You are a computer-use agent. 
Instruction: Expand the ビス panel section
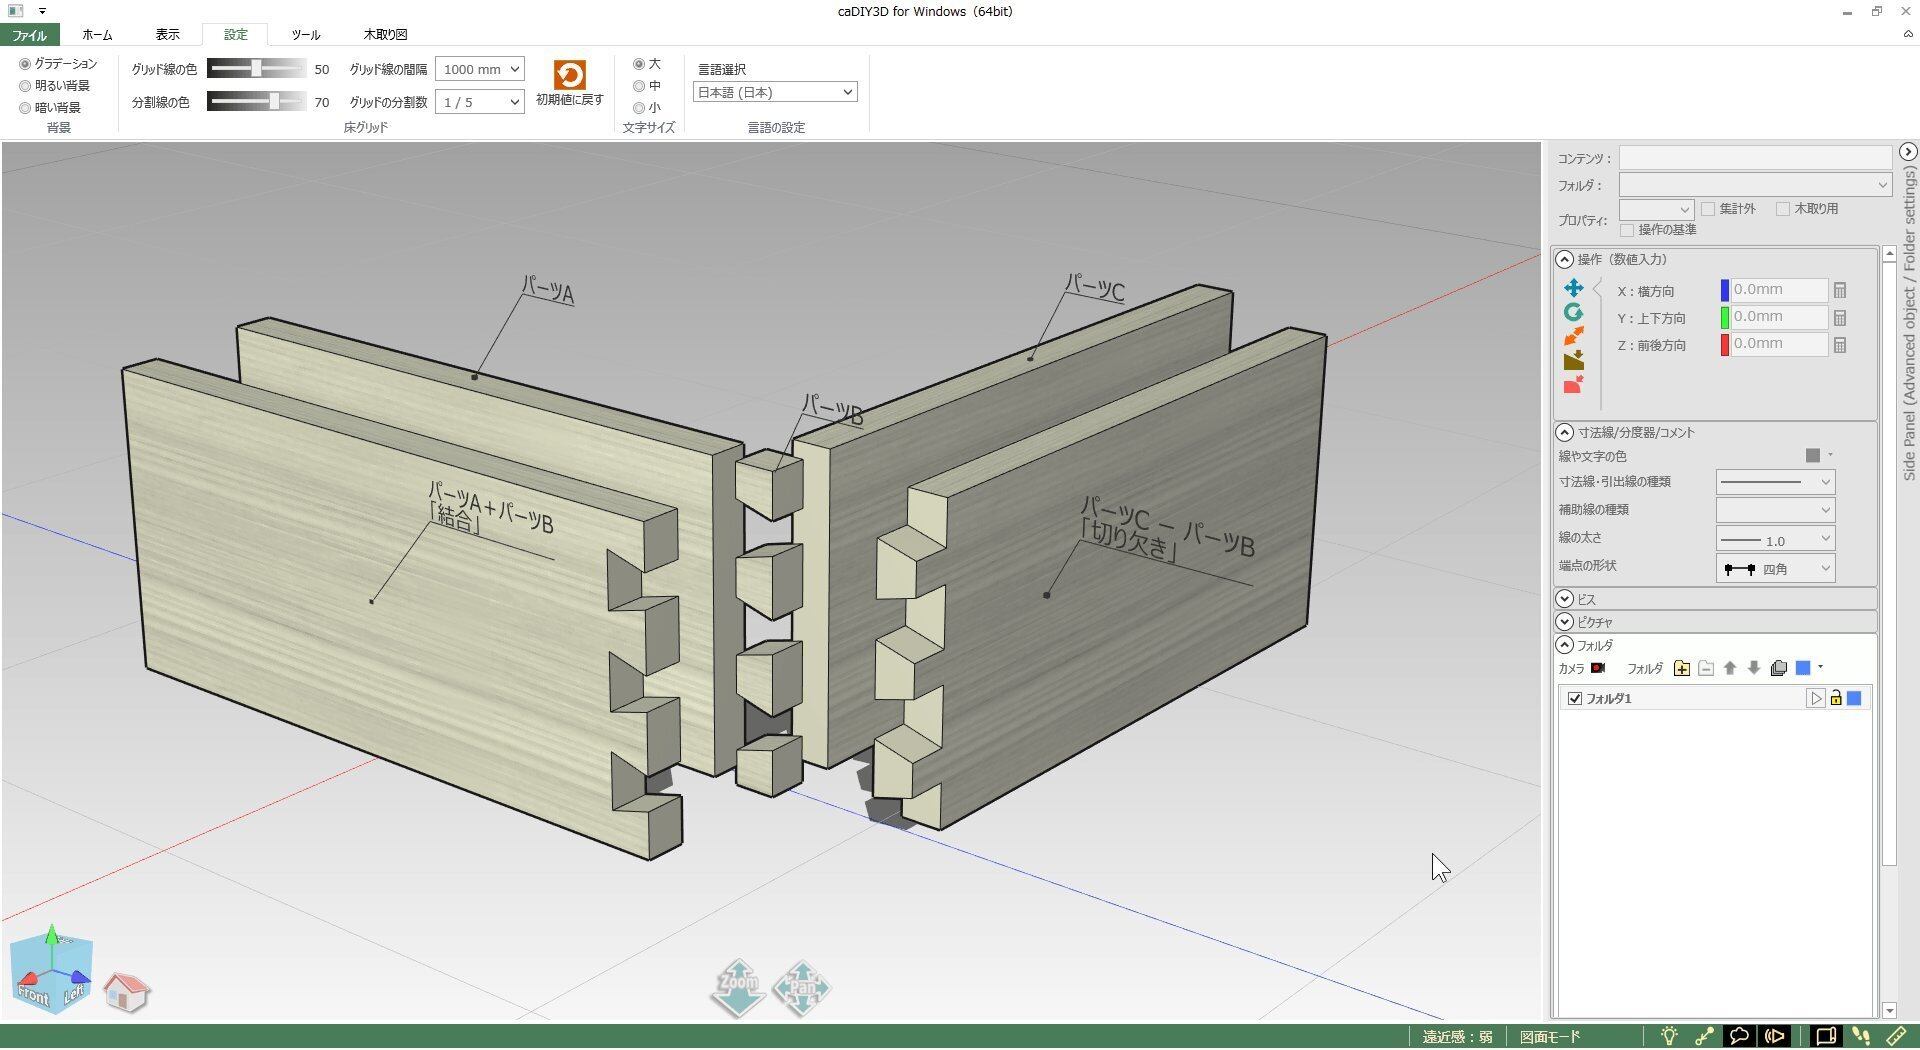tap(1565, 599)
